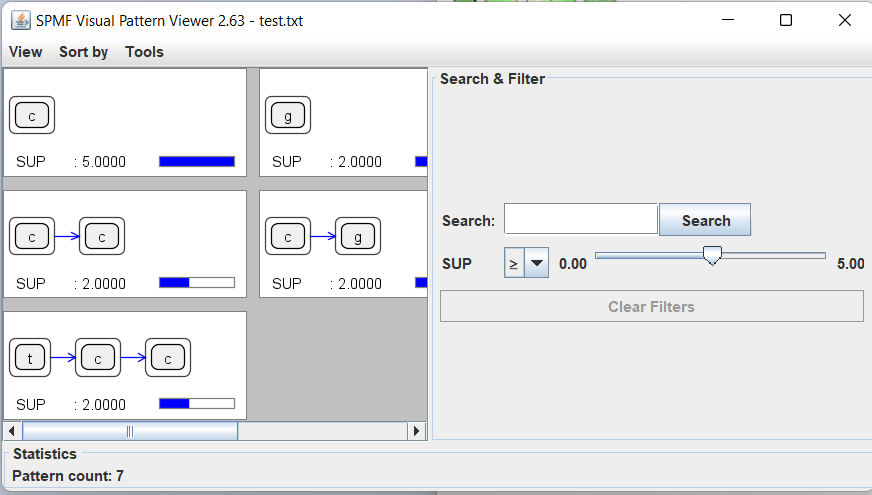Click the horizontal scrollbar right arrow
Viewport: 872px width, 495px height.
pyautogui.click(x=417, y=431)
